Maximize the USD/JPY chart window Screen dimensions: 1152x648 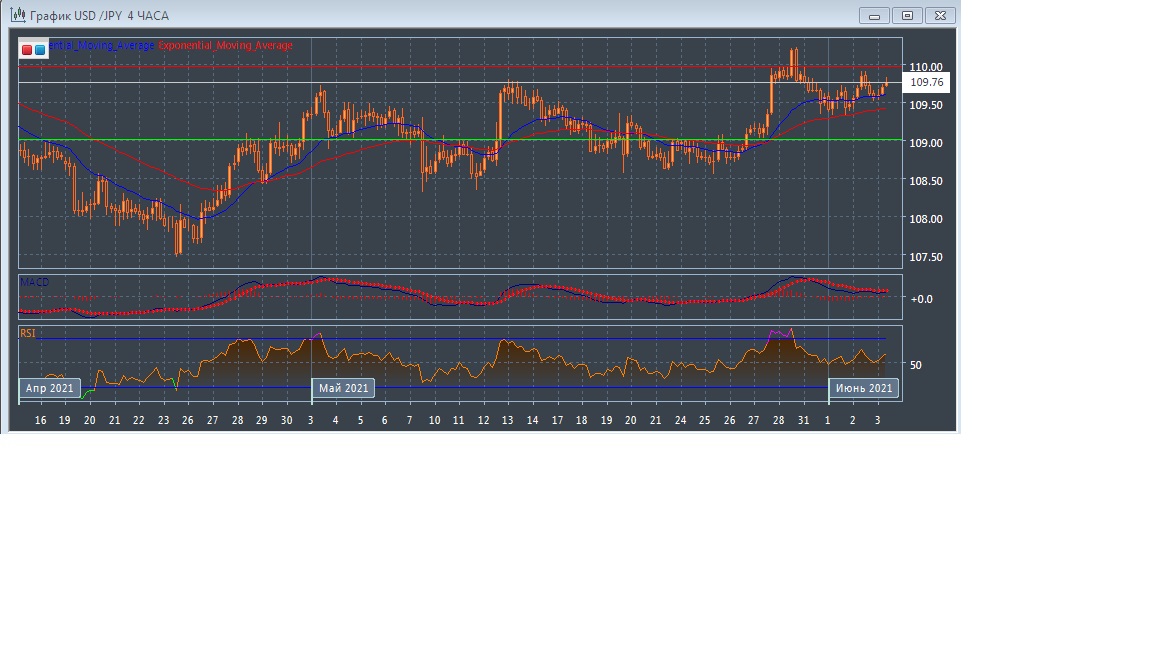[908, 15]
